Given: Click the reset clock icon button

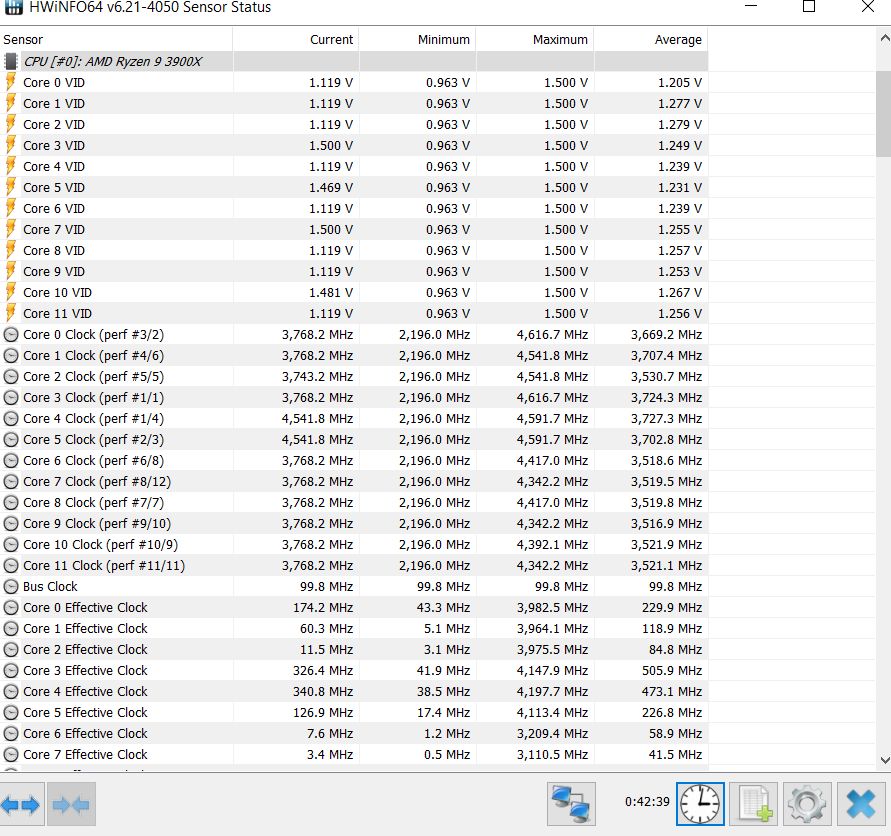Looking at the screenshot, I should tap(700, 804).
